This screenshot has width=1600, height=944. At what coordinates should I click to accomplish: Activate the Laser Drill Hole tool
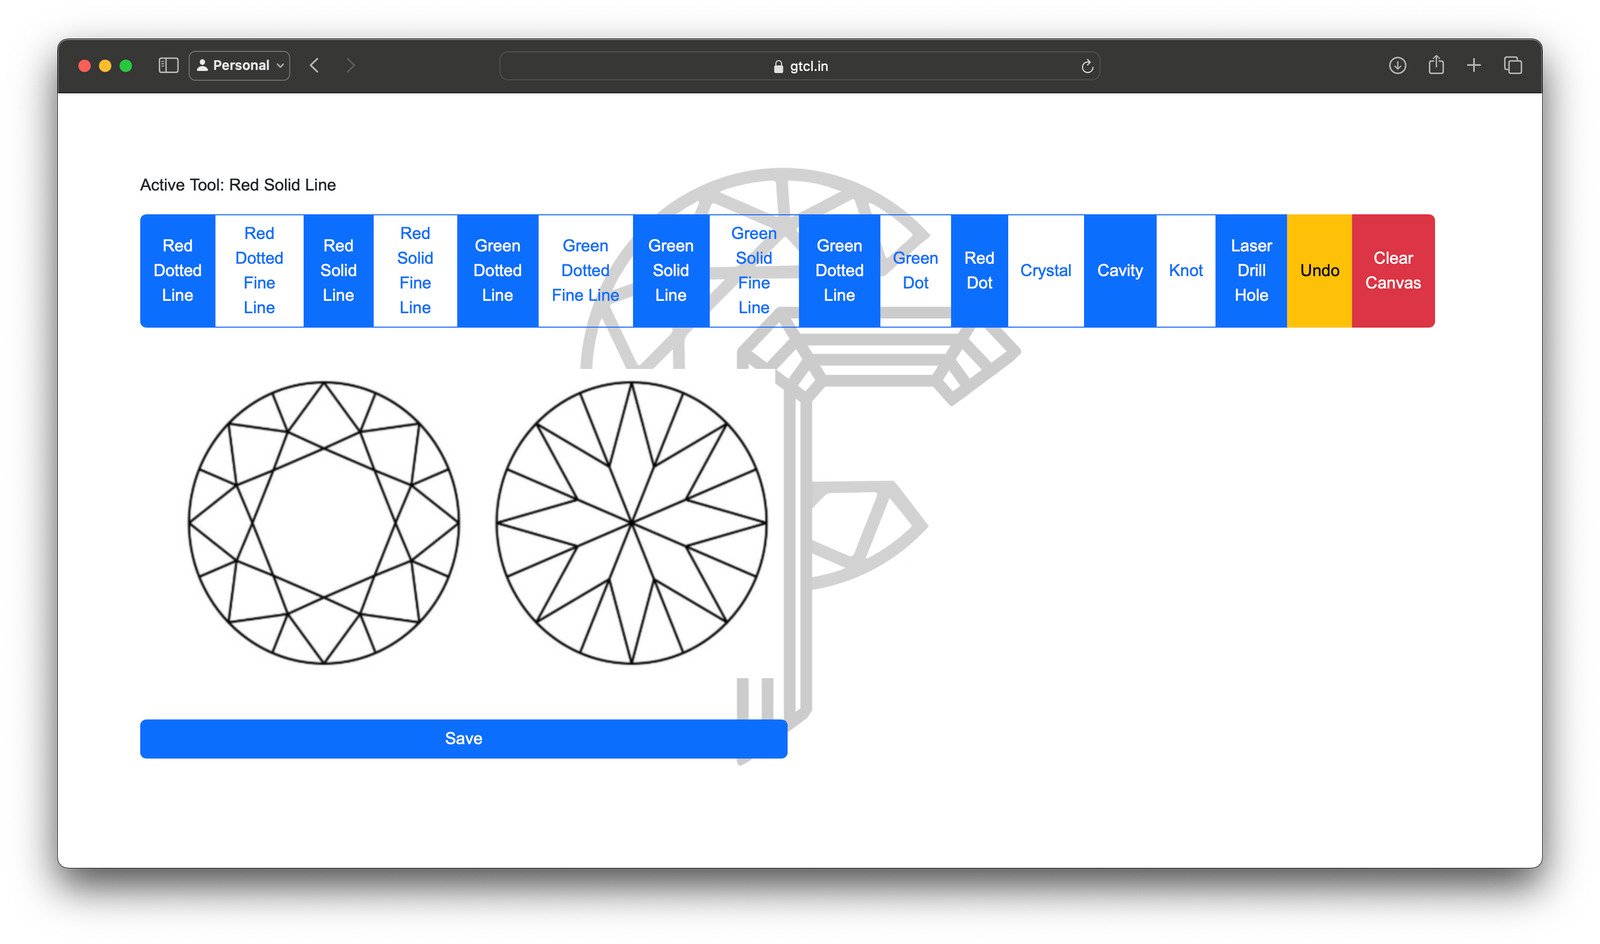tap(1251, 271)
